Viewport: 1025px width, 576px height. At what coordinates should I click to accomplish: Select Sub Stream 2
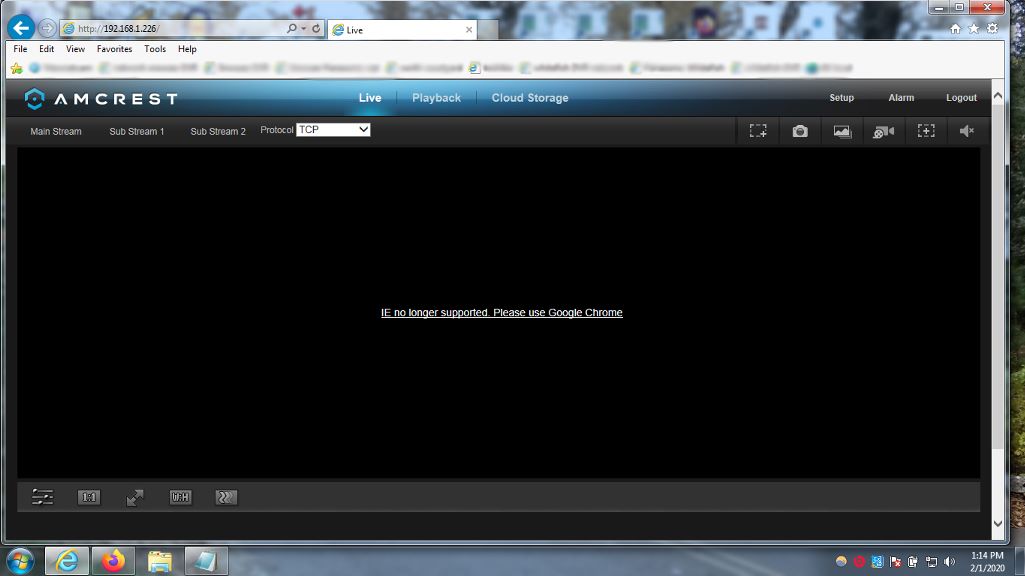(x=218, y=131)
